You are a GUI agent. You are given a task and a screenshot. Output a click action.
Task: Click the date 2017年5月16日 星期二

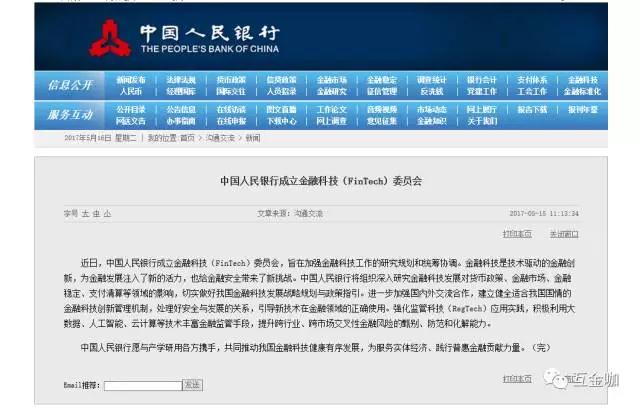coord(100,138)
